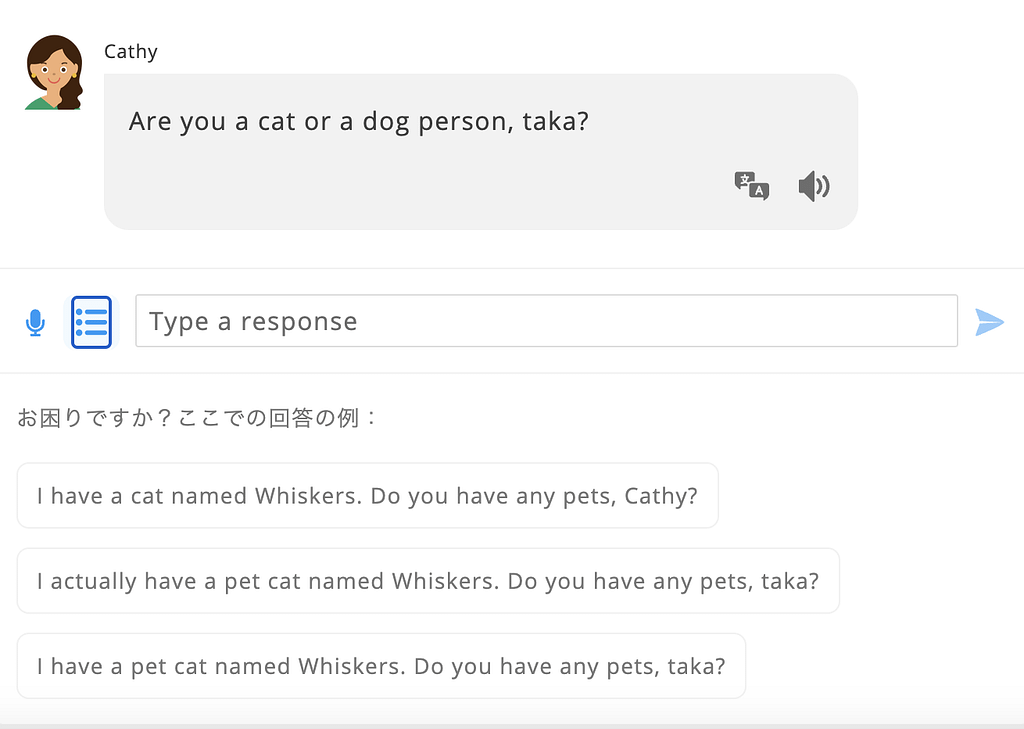The image size is (1024, 729).
Task: Pick the "I actually have a pet cat" suggestion
Action: click(x=427, y=581)
